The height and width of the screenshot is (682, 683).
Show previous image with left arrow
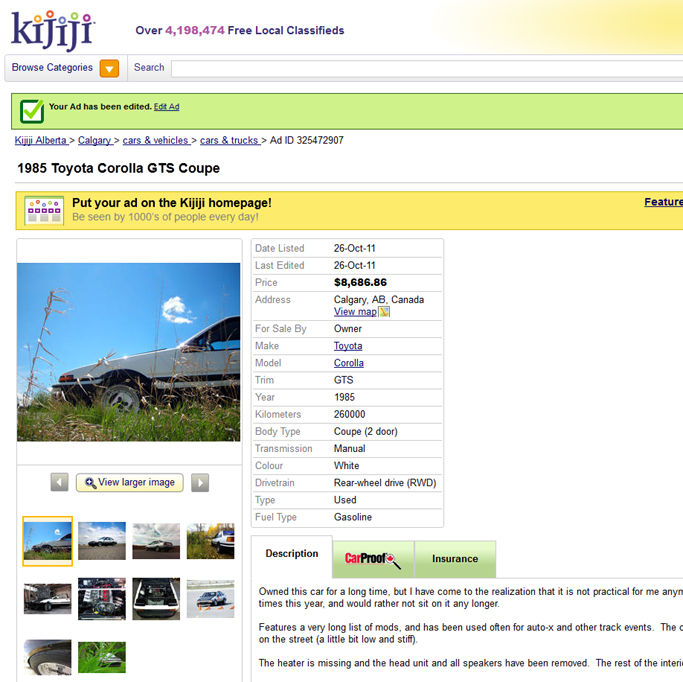pos(60,483)
